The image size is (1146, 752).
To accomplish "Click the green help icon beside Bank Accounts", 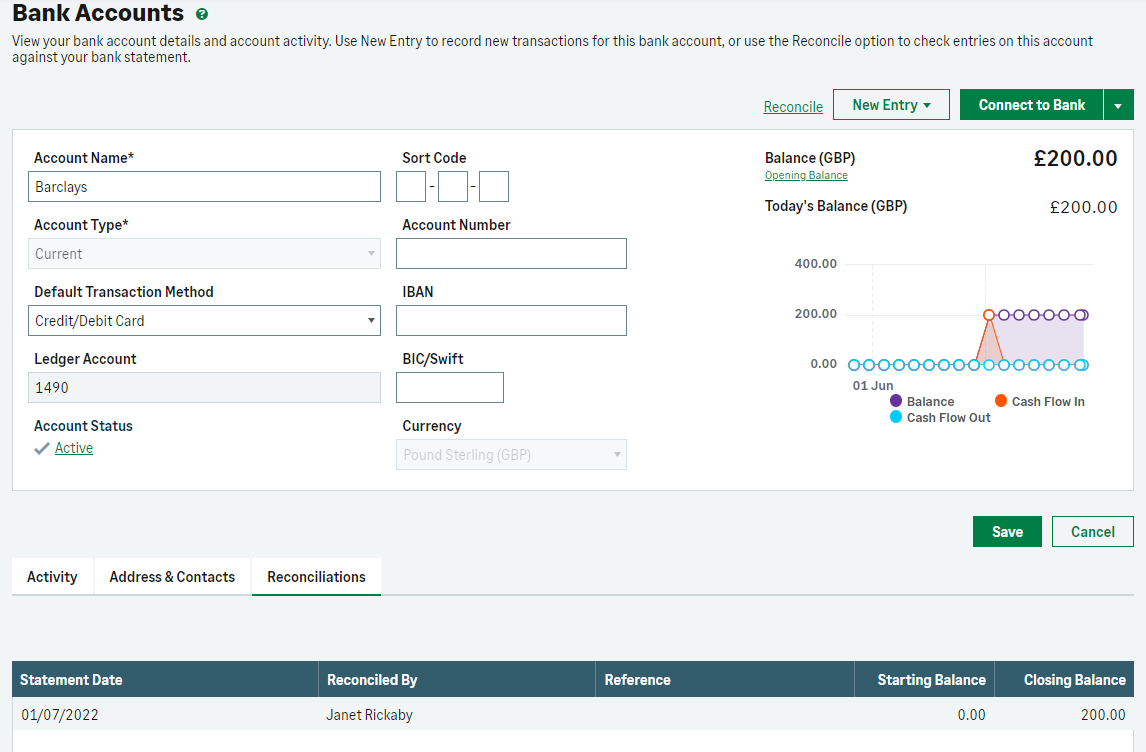I will (x=202, y=14).
